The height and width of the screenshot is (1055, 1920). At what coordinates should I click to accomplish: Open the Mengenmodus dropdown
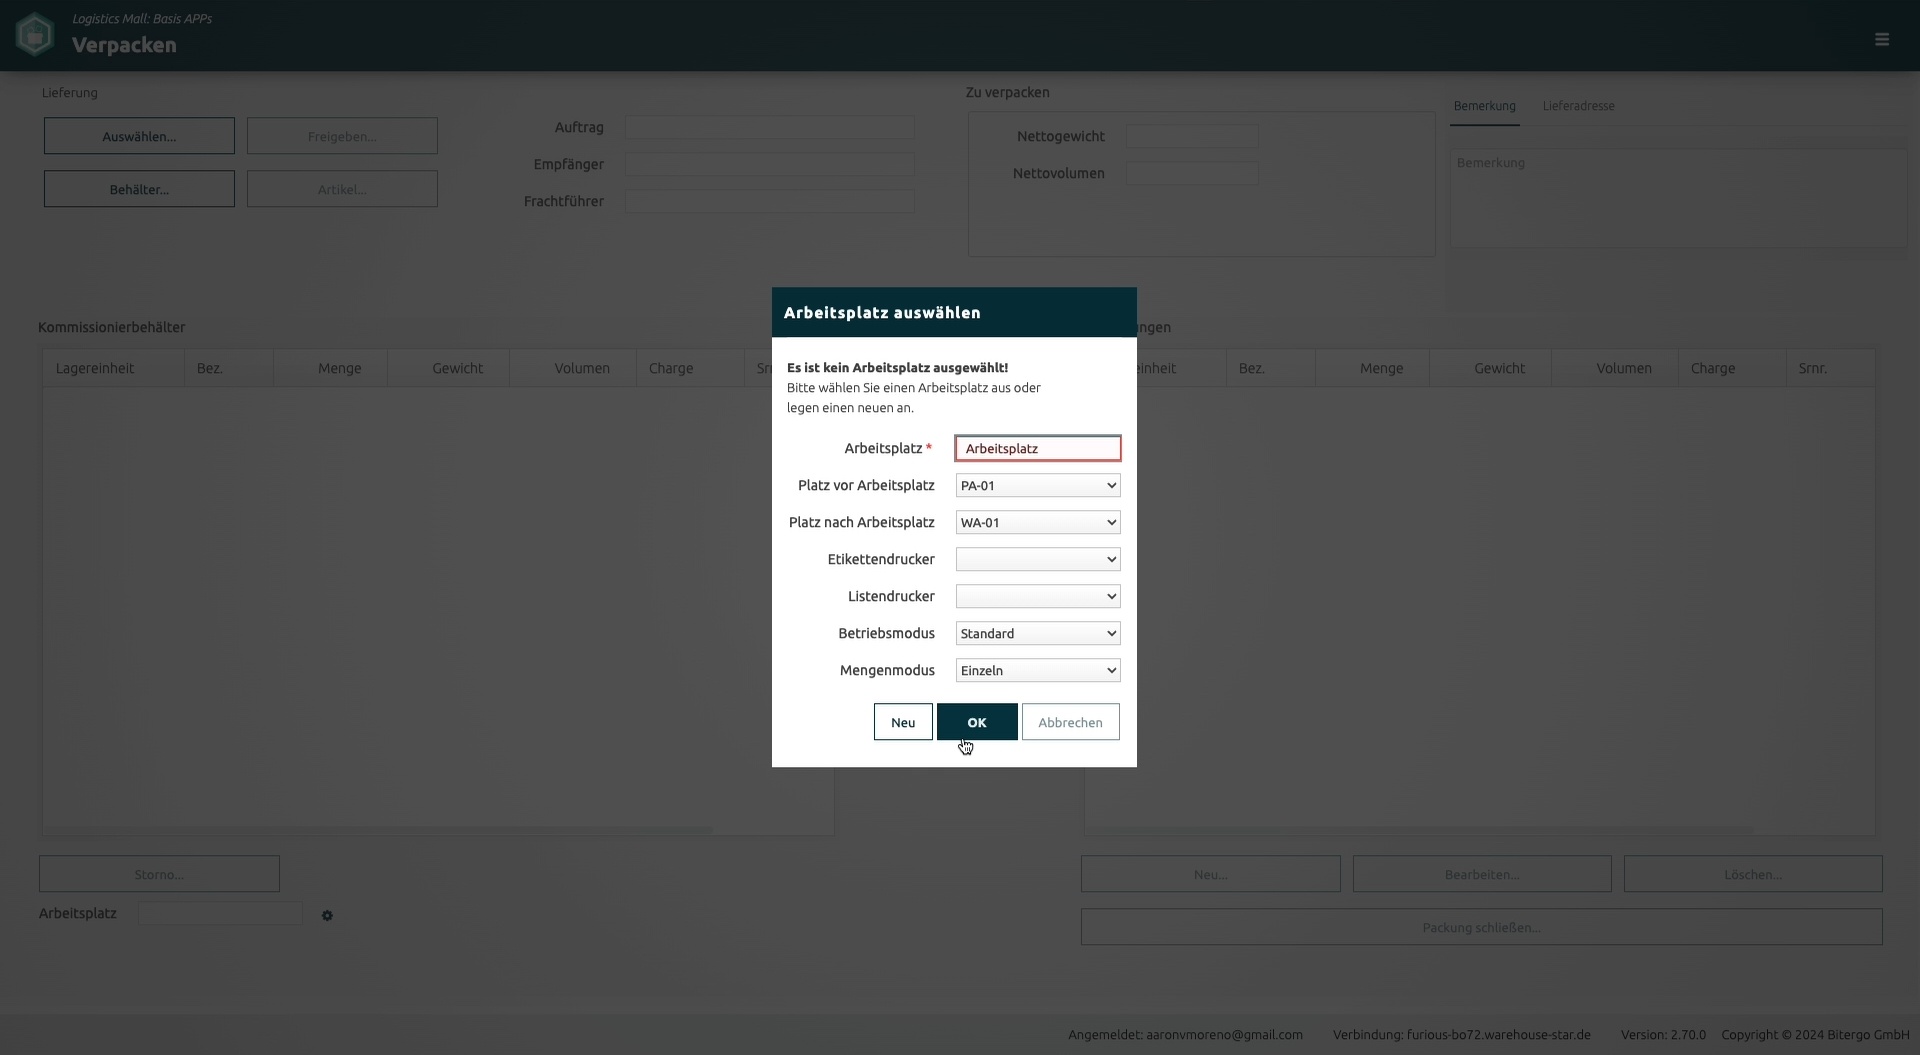tap(1038, 670)
